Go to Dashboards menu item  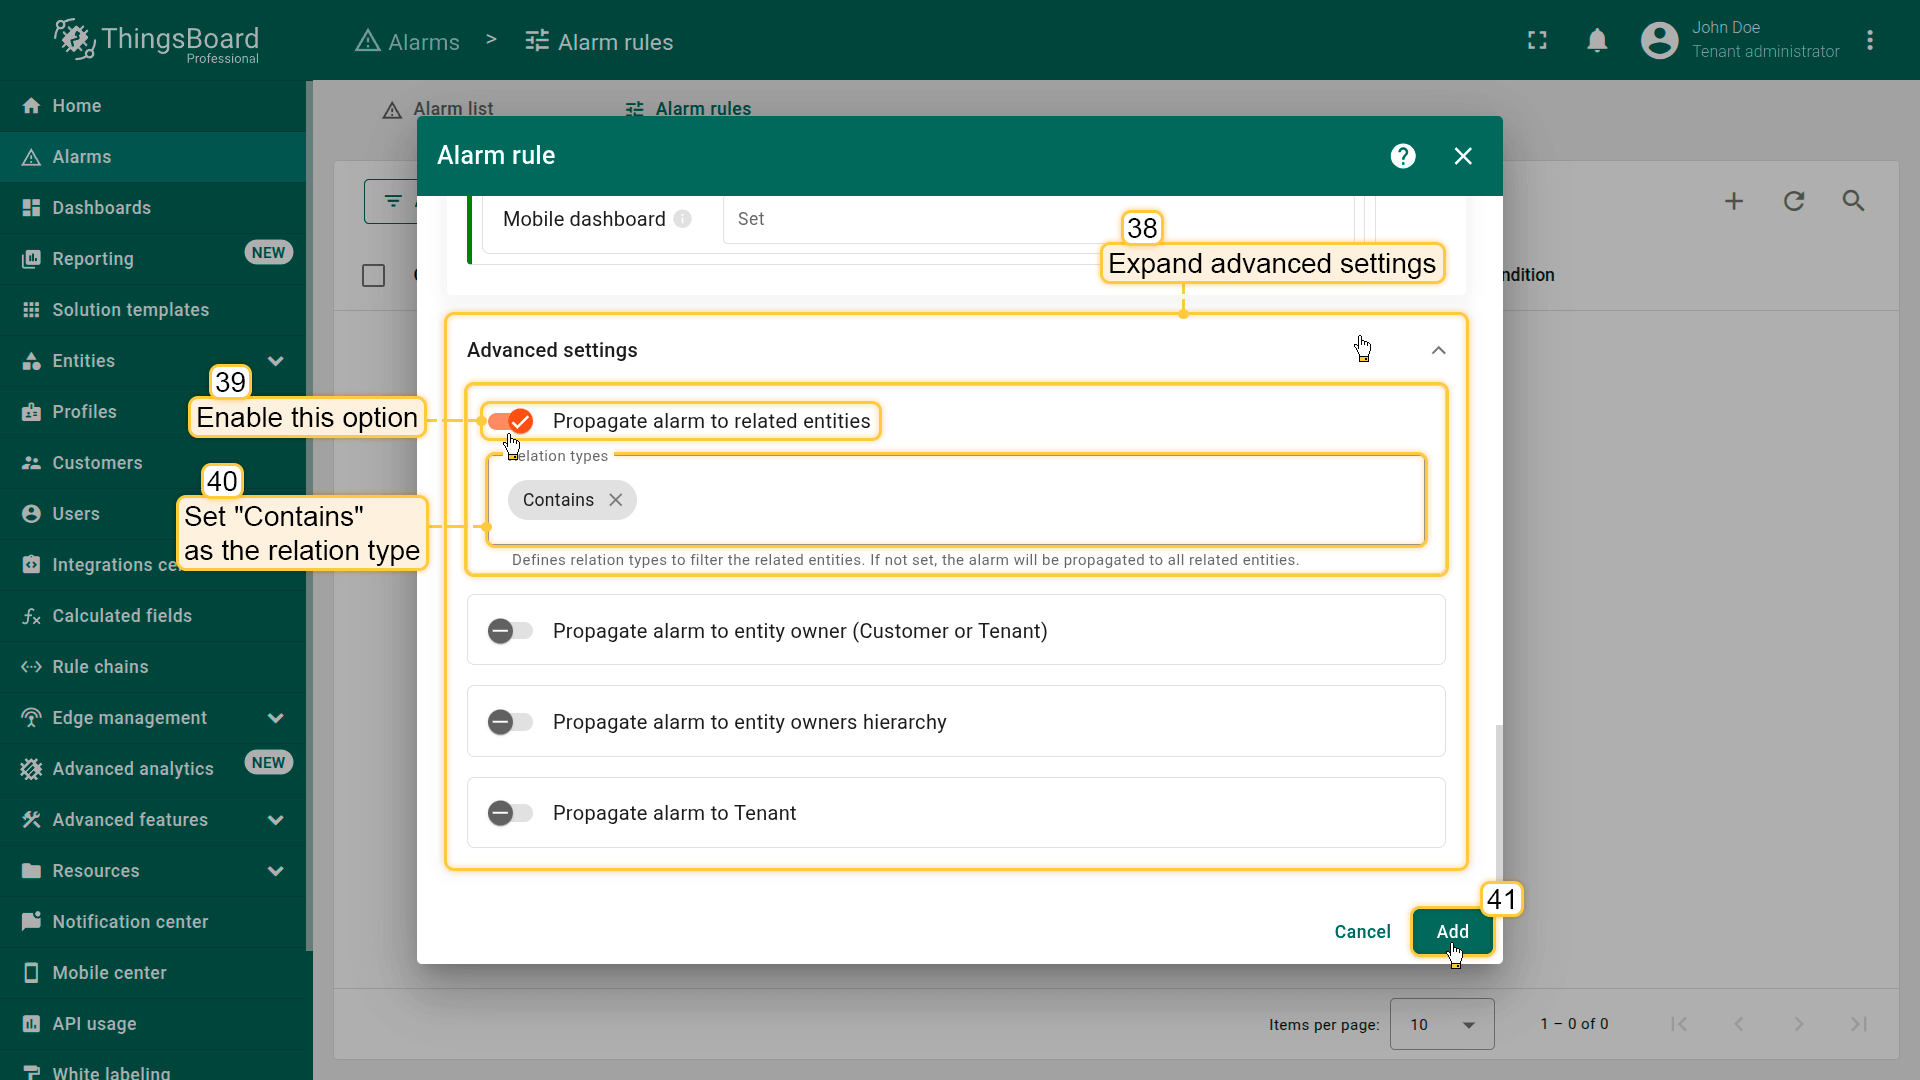click(x=101, y=208)
